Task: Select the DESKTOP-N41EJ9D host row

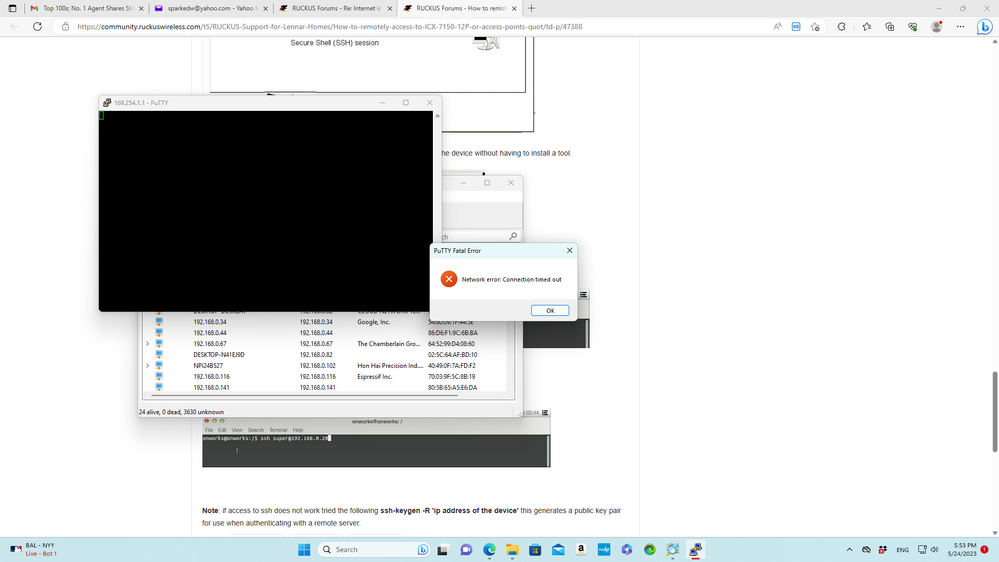Action: tap(219, 355)
